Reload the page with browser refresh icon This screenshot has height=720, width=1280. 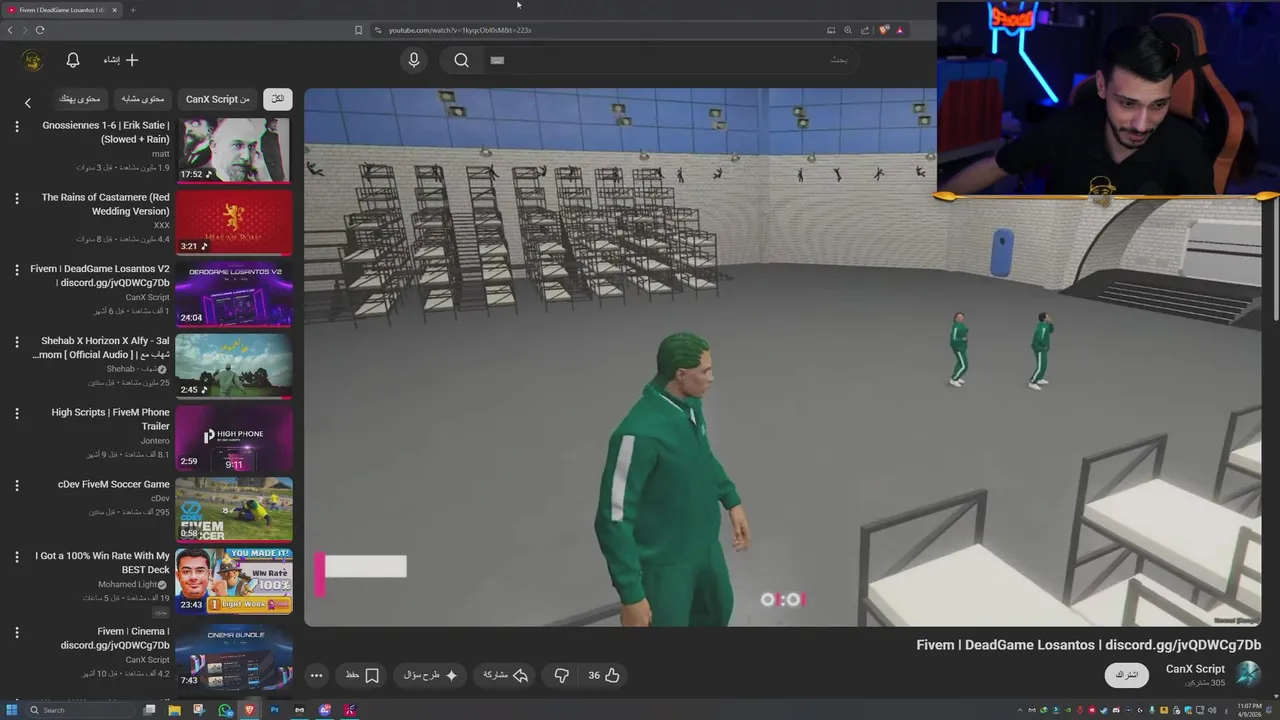[x=42, y=30]
